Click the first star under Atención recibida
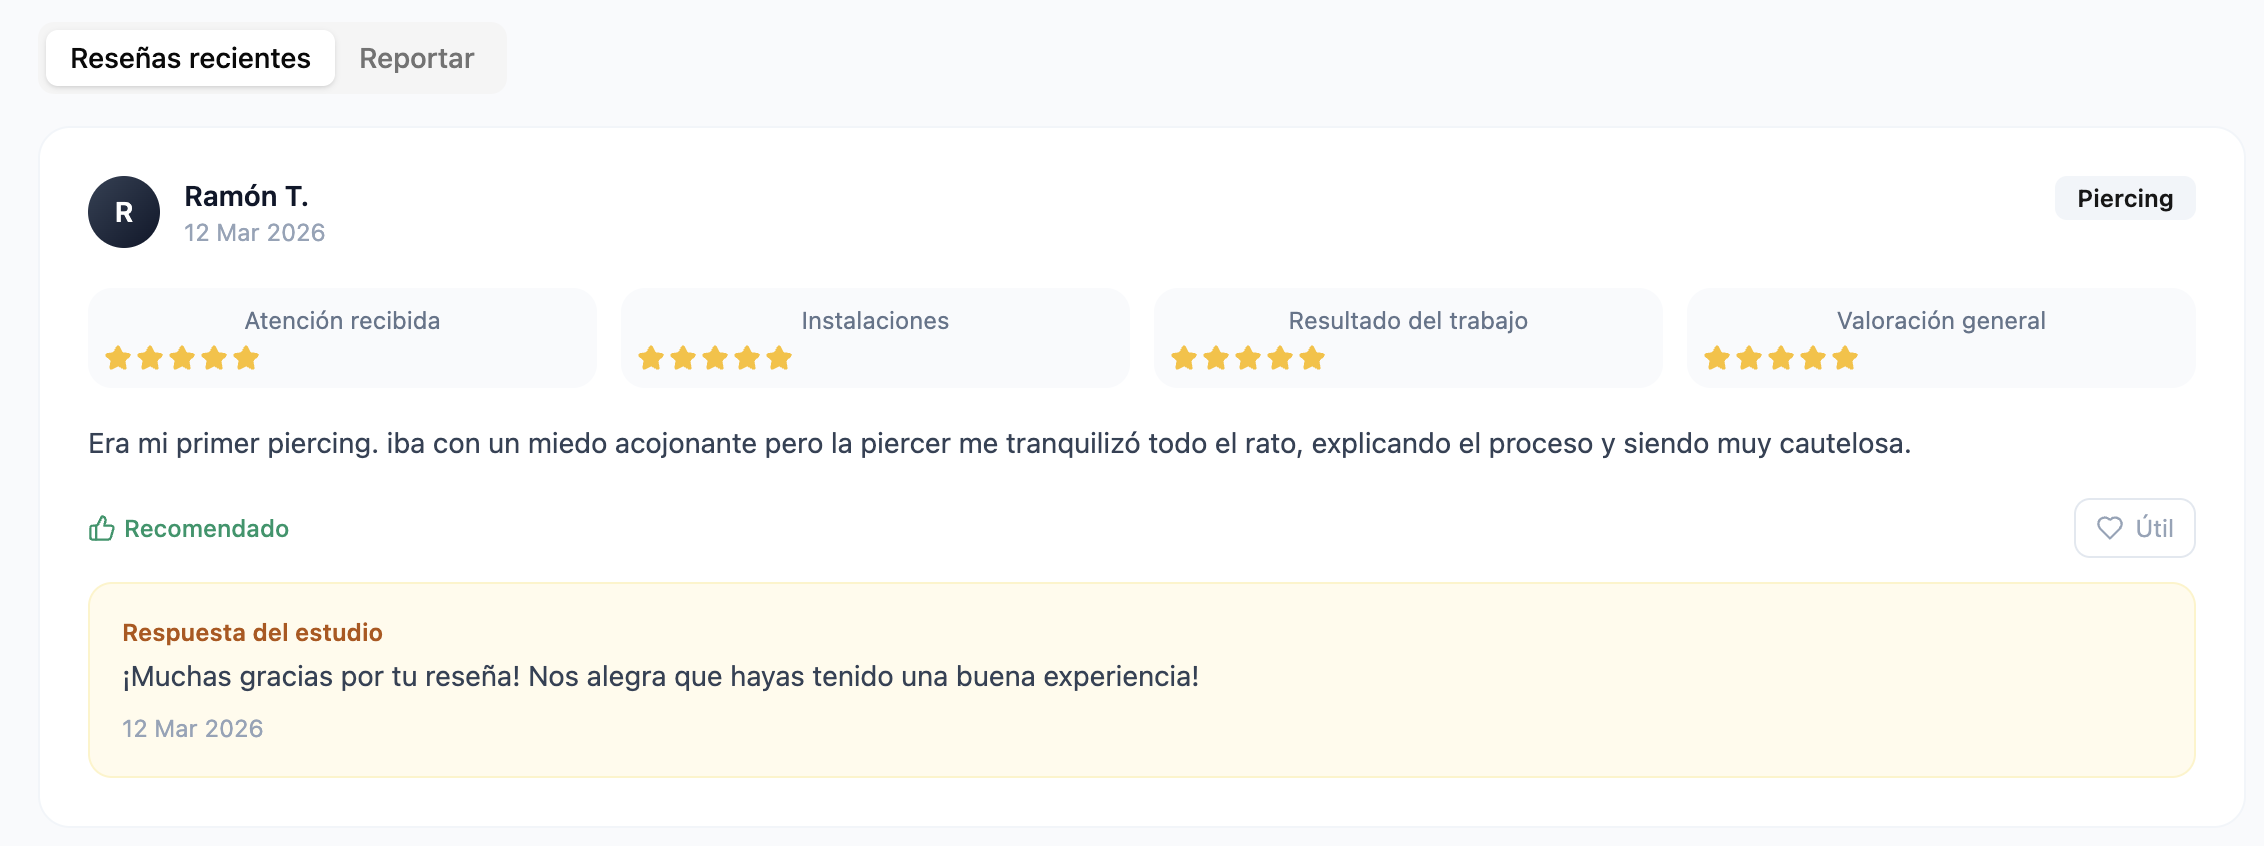Viewport: 2264px width, 846px height. 118,358
